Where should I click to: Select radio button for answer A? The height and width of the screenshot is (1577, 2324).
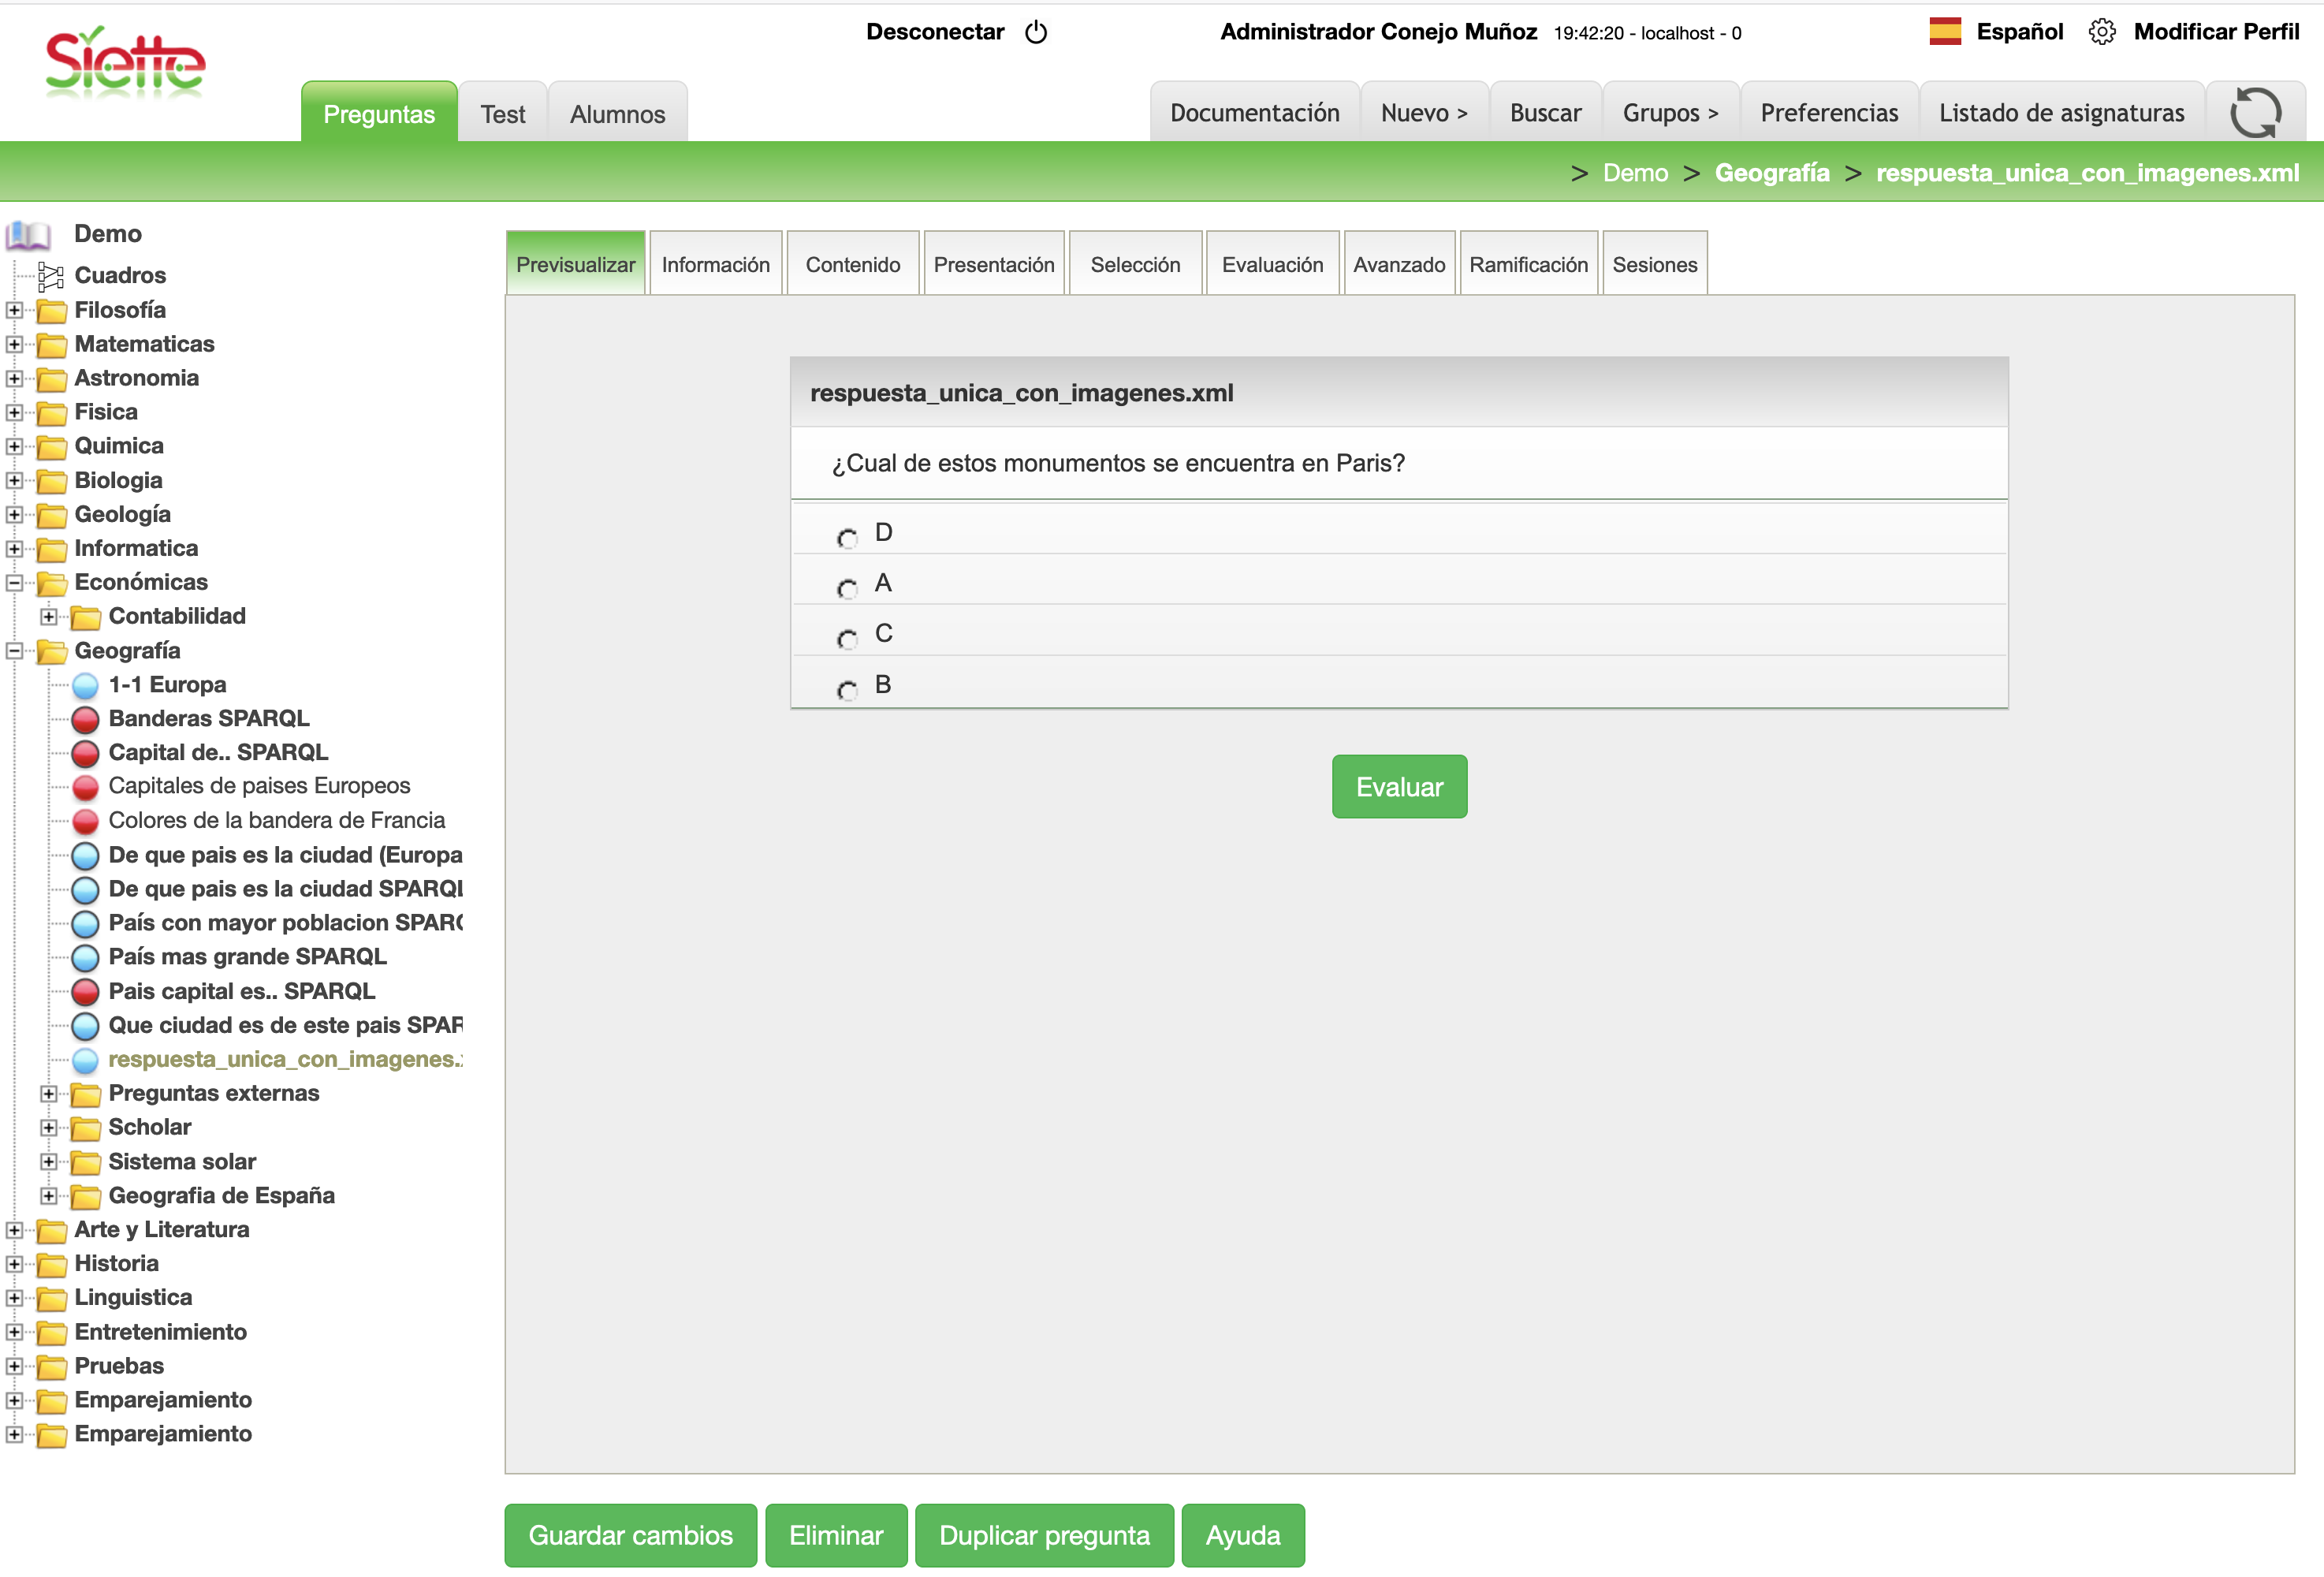pyautogui.click(x=847, y=588)
